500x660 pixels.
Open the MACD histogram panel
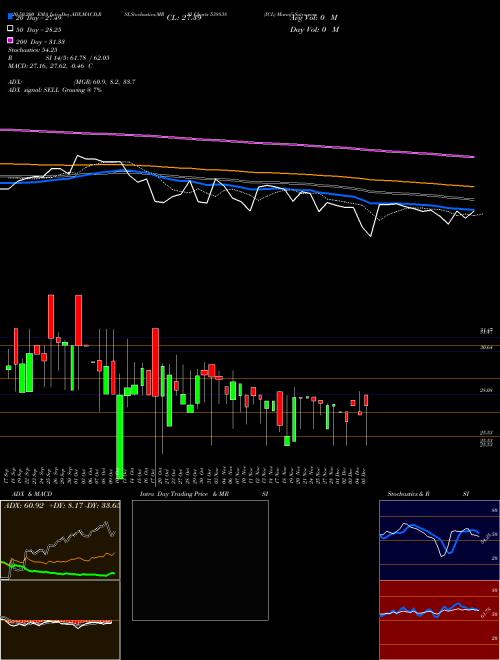click(x=60, y=620)
